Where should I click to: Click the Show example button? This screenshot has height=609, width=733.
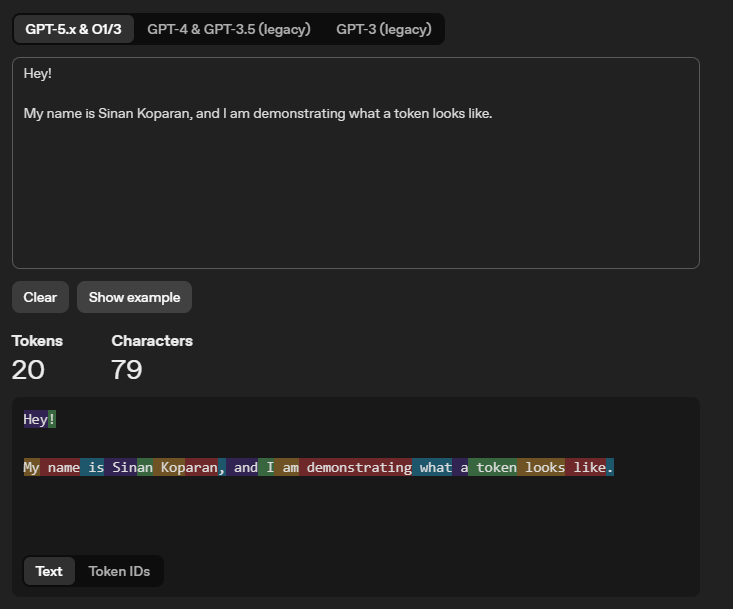point(134,297)
